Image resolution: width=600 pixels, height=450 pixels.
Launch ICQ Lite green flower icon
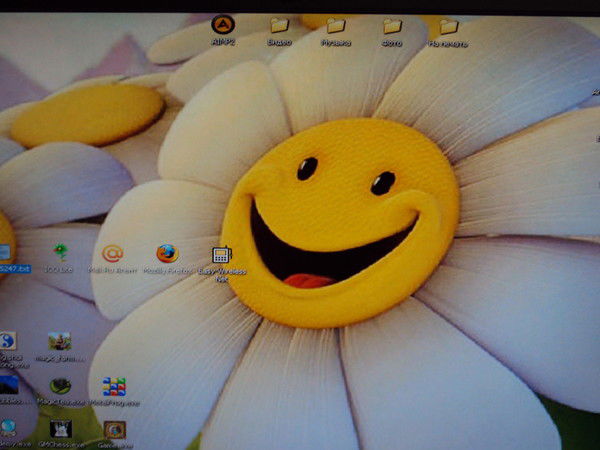pyautogui.click(x=61, y=253)
